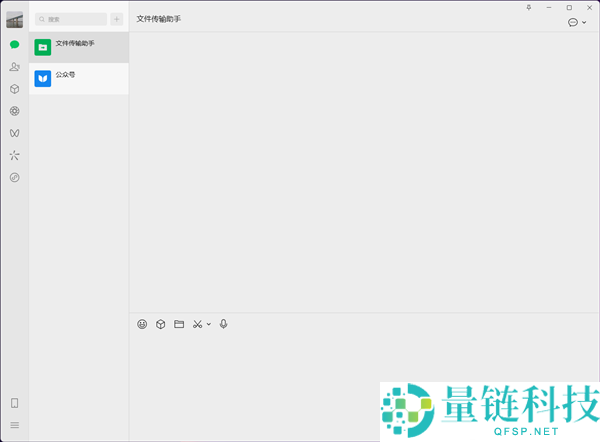This screenshot has width=600, height=442.
Task: Open favorites cube in chat toolbar
Action: [160, 324]
